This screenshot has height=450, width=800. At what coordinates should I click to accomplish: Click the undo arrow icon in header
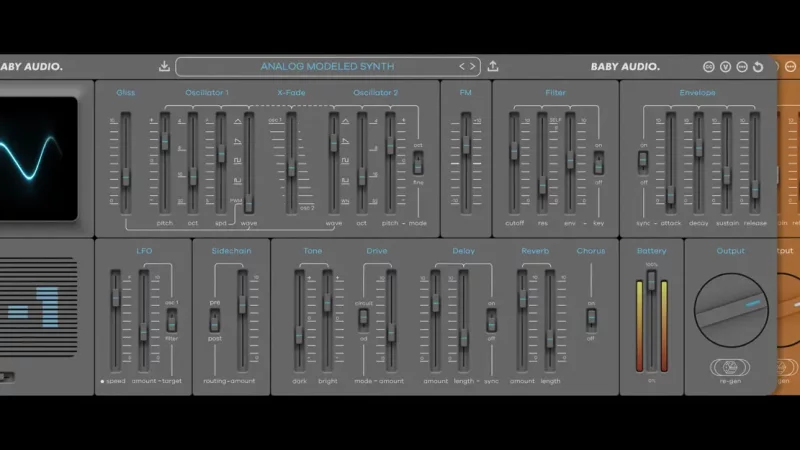tap(757, 67)
